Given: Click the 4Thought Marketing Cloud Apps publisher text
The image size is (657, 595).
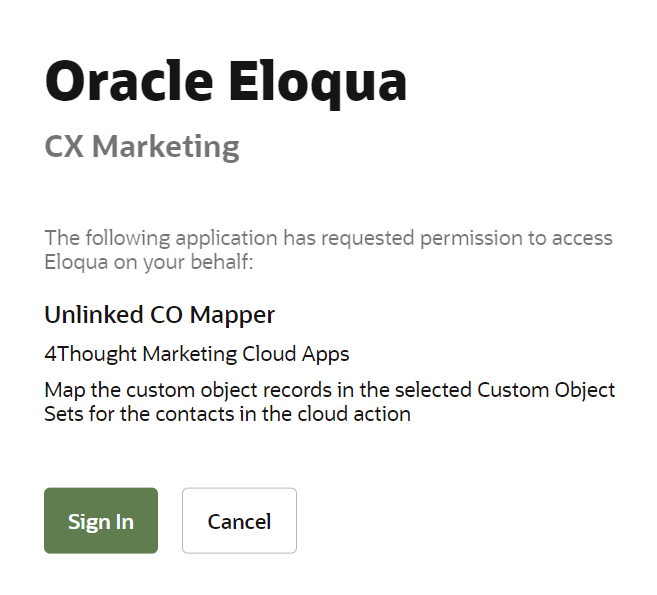Looking at the screenshot, I should (197, 354).
